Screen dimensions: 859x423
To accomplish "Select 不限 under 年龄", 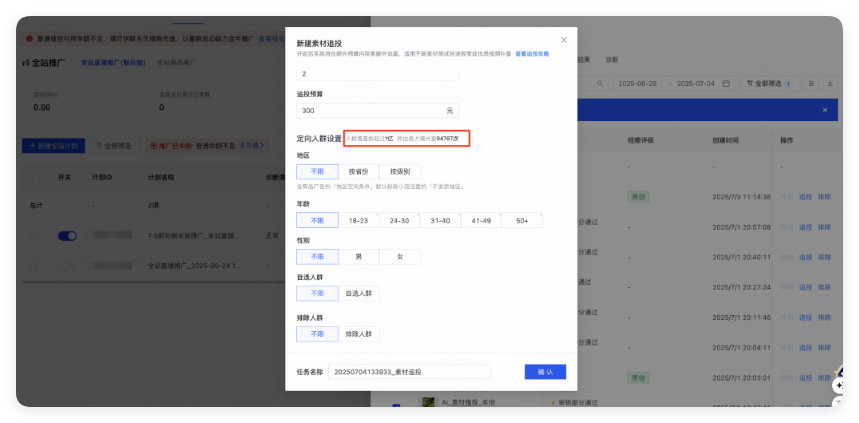I will (317, 220).
